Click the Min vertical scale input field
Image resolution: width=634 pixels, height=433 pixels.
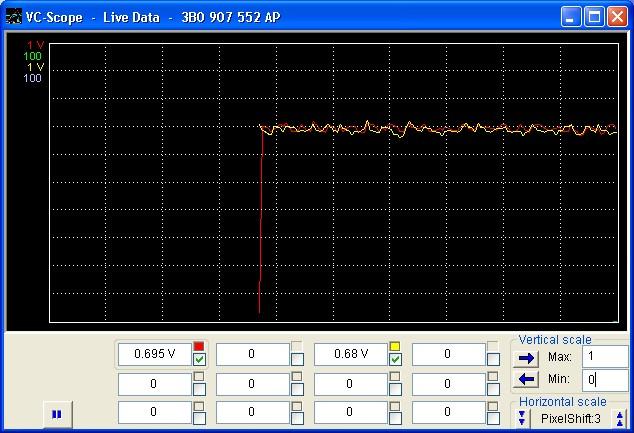coord(605,380)
